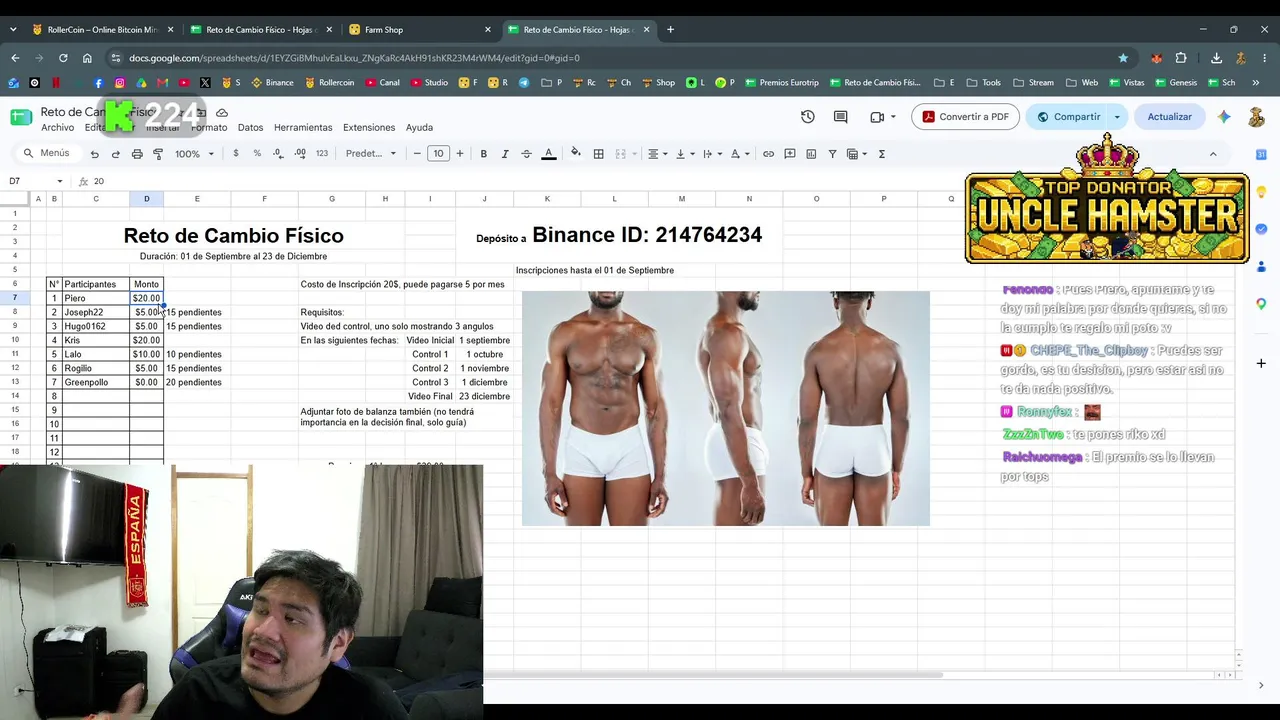Open Google Calendar side panel
Image resolution: width=1280 pixels, height=720 pixels.
coord(1261,154)
